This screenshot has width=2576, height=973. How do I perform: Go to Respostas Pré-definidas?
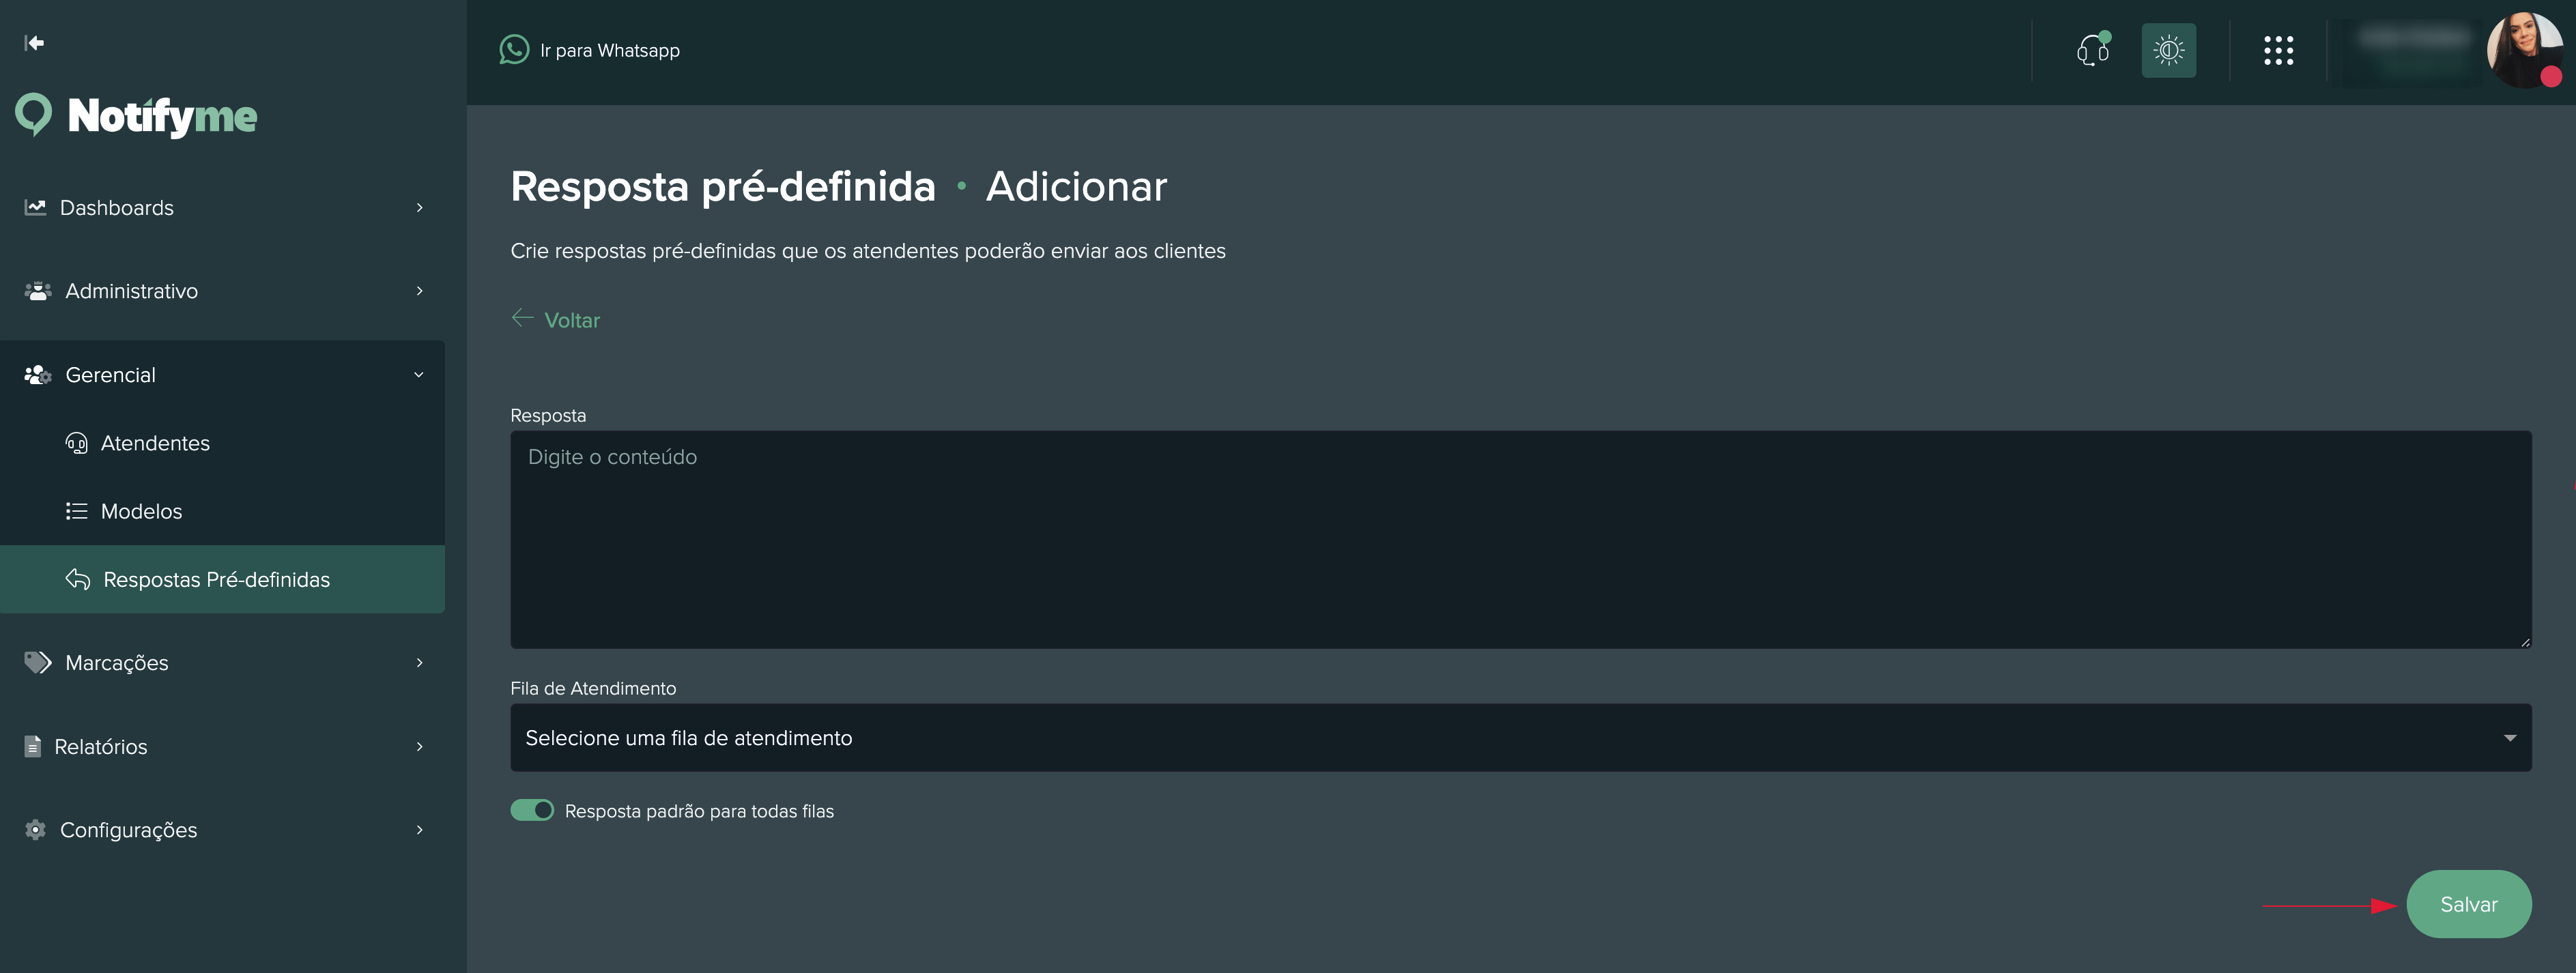(x=216, y=579)
